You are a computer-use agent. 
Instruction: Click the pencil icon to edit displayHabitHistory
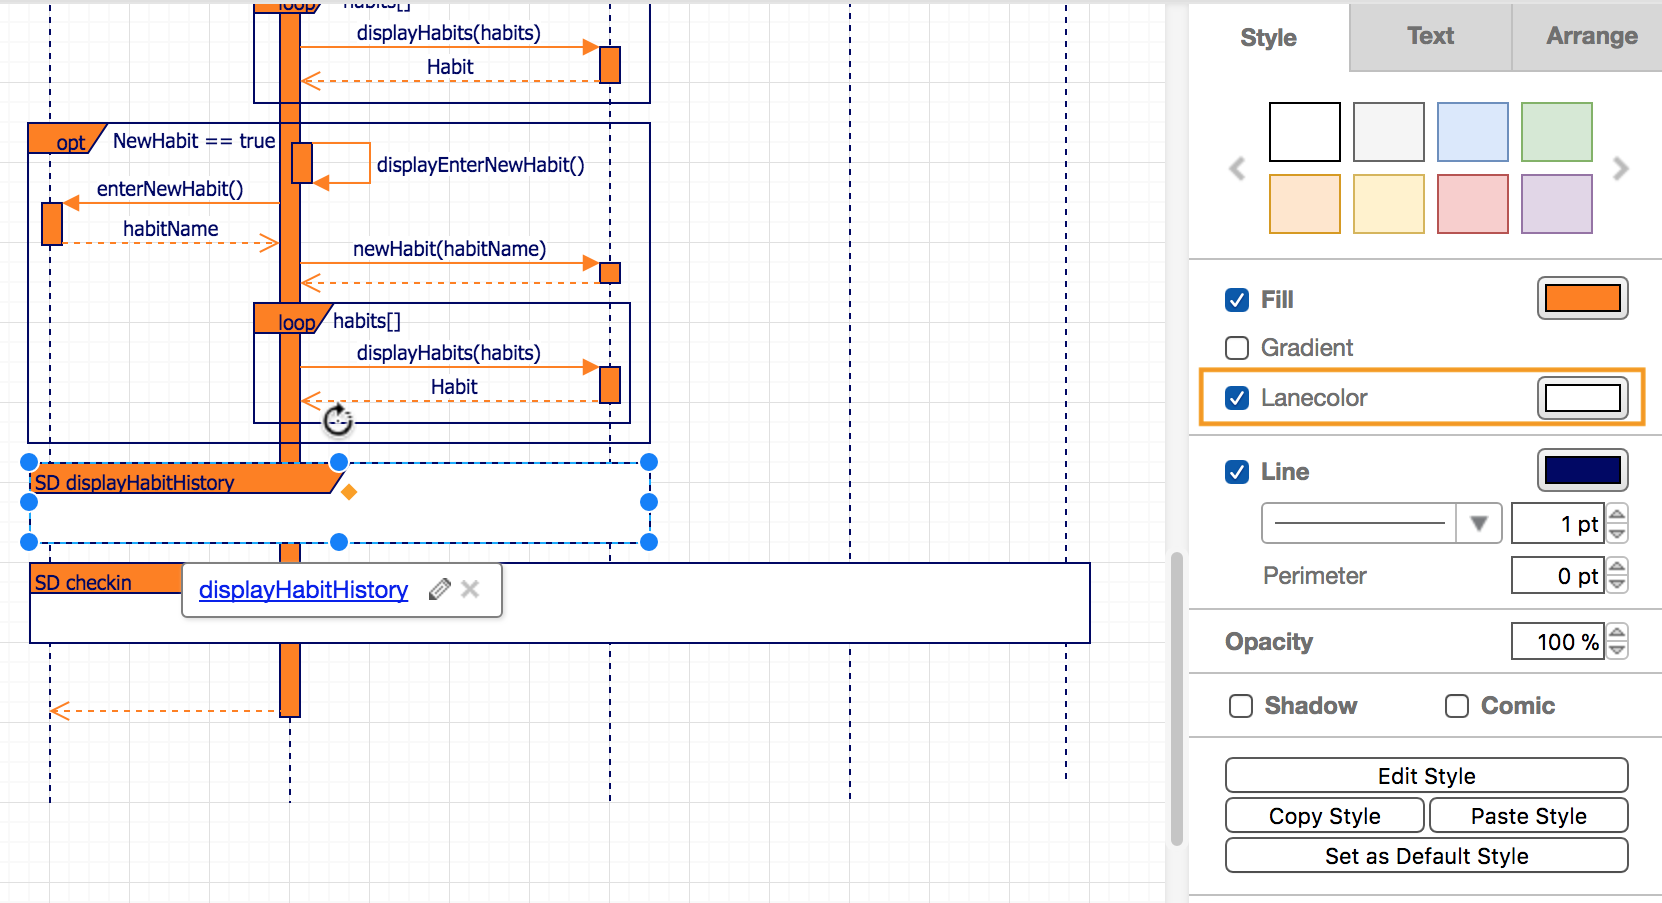point(438,590)
